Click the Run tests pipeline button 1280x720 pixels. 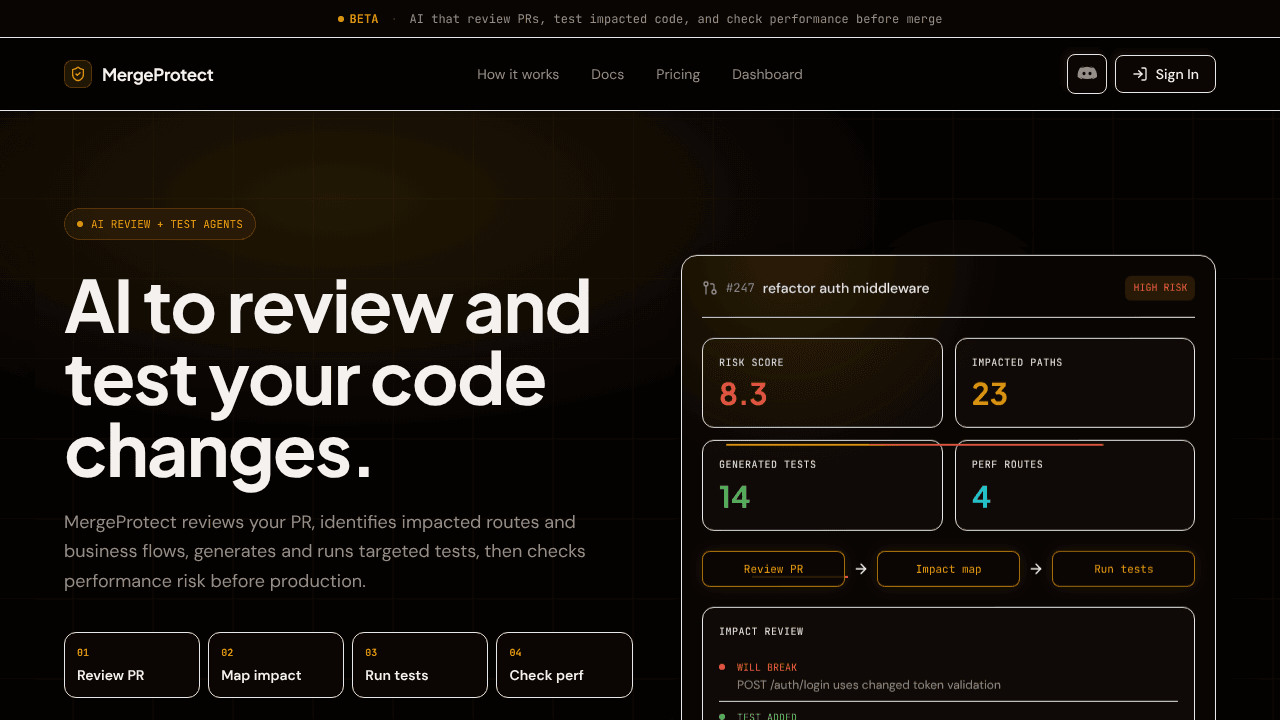pos(1123,569)
